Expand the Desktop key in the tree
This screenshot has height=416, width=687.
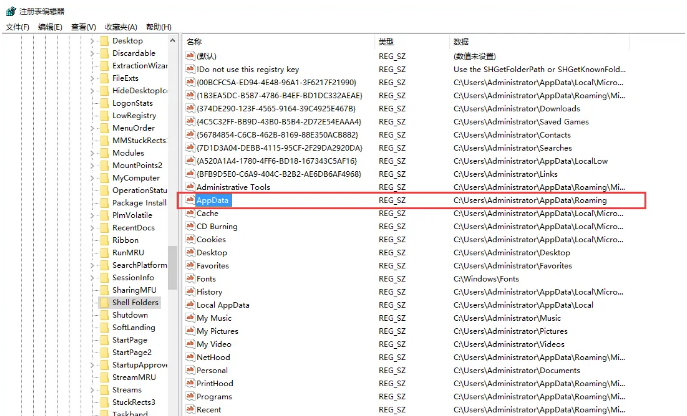[93, 41]
